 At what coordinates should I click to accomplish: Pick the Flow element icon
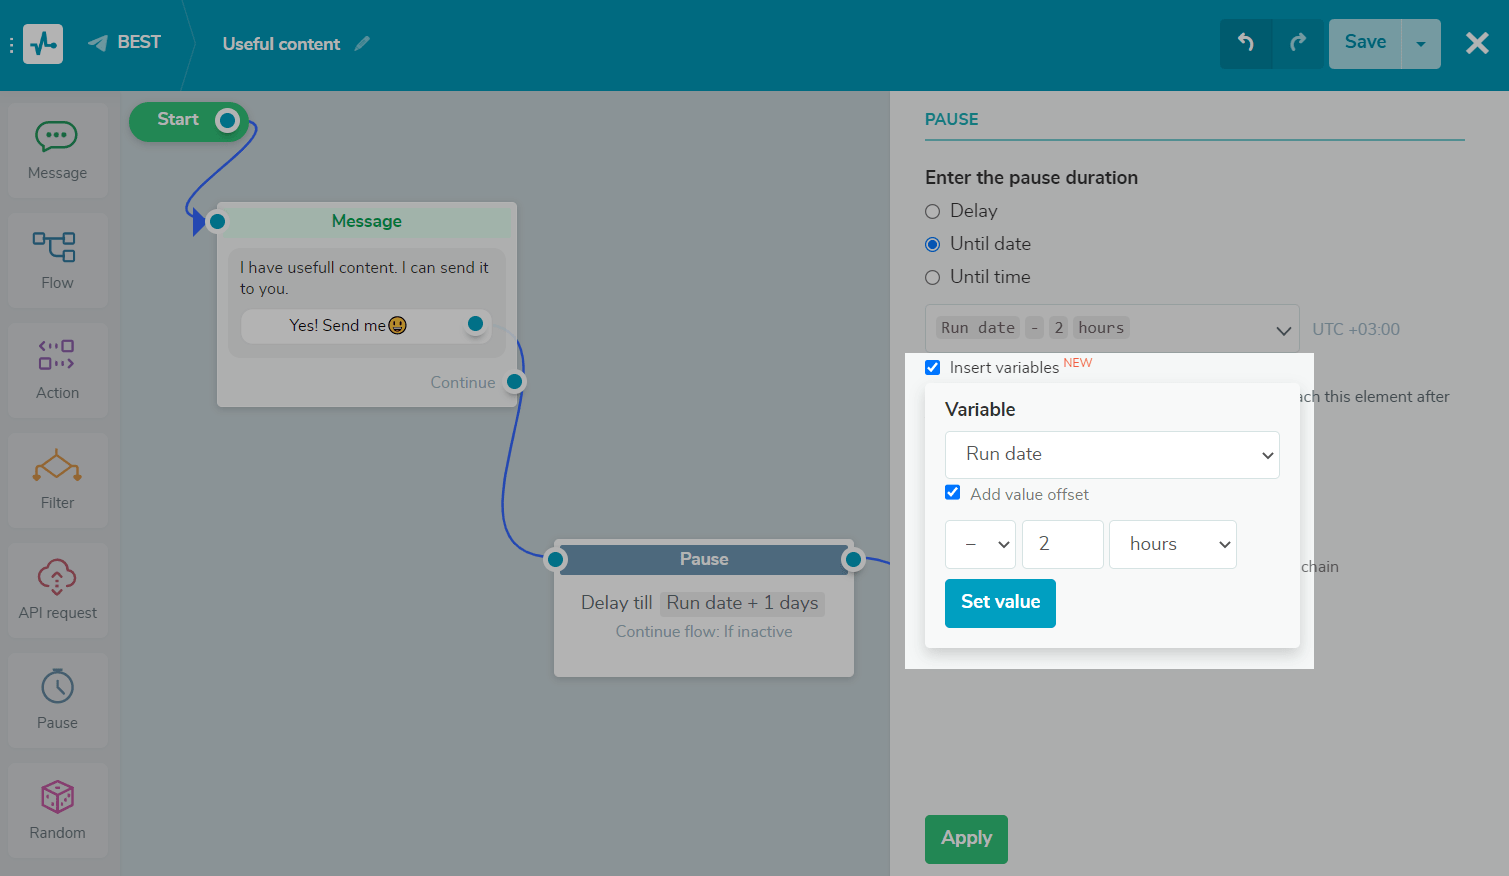[57, 247]
